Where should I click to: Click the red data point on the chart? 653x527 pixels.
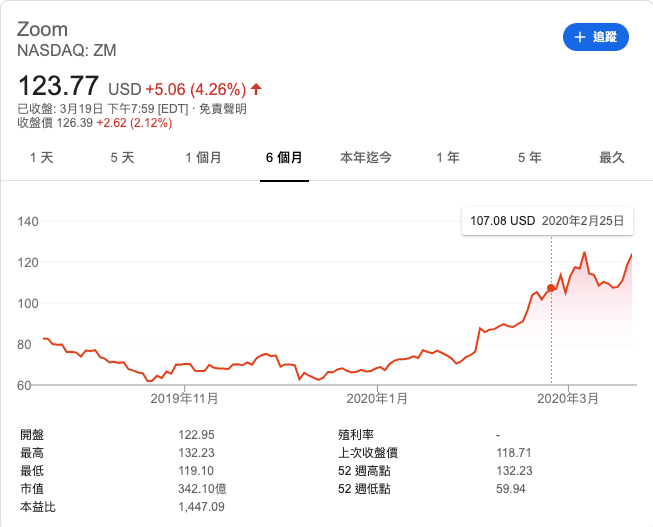click(551, 288)
